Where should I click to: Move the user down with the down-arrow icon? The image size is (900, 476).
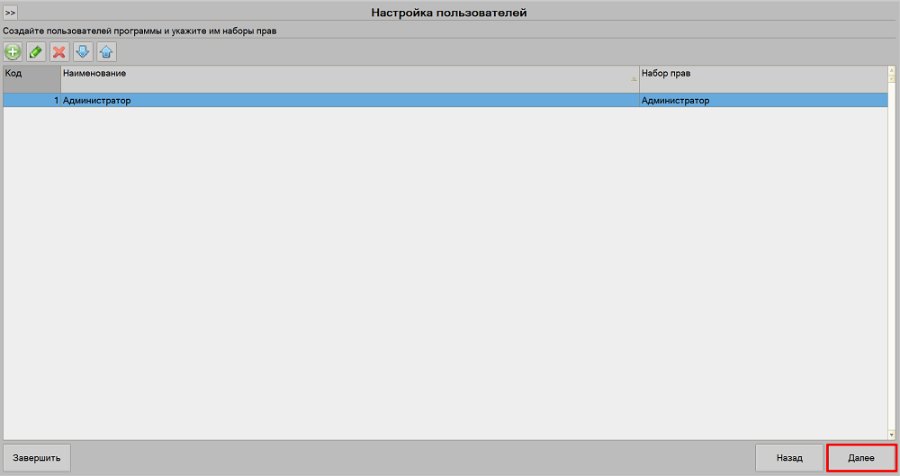(x=83, y=52)
